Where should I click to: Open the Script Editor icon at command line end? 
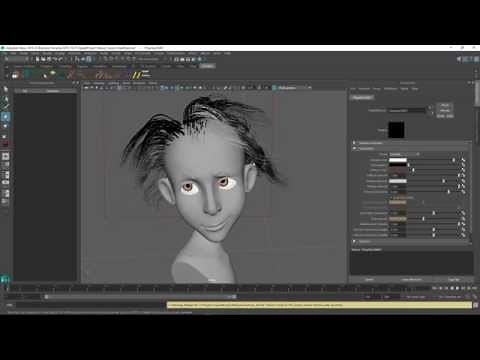476,305
